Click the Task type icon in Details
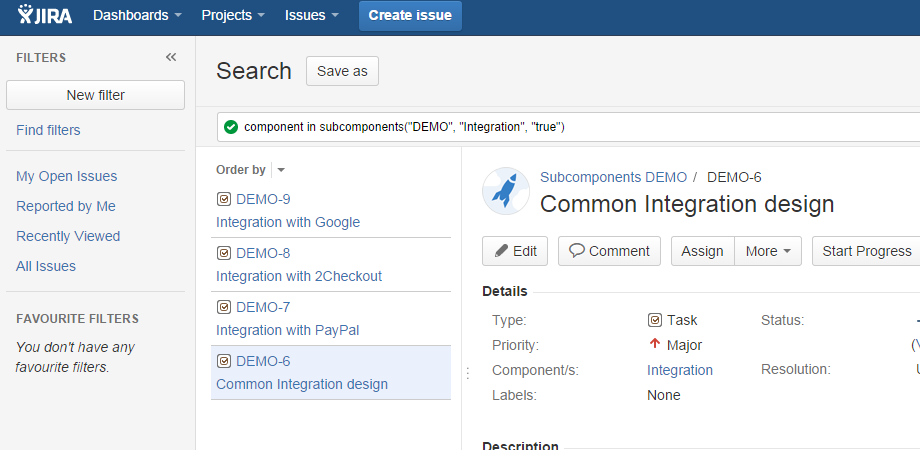920x450 pixels. pos(655,320)
